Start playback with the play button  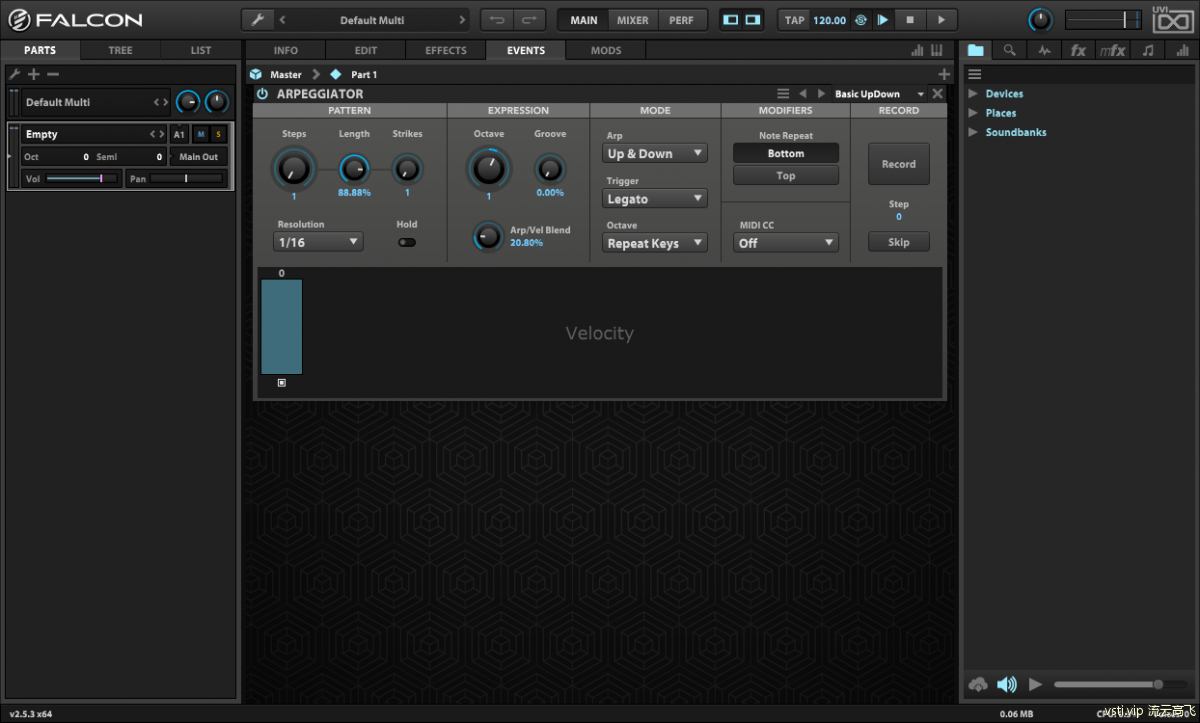[941, 20]
